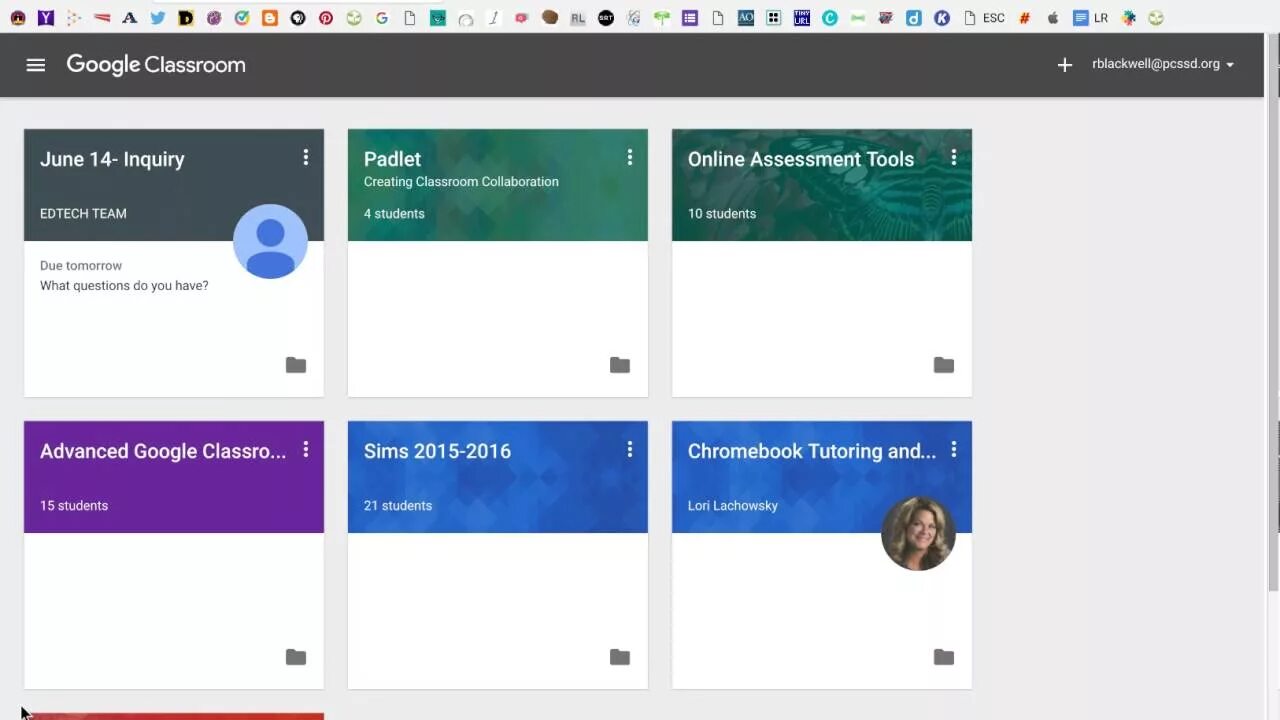Viewport: 1280px width, 720px height.
Task: Open the ESC bookmark
Action: click(984, 17)
